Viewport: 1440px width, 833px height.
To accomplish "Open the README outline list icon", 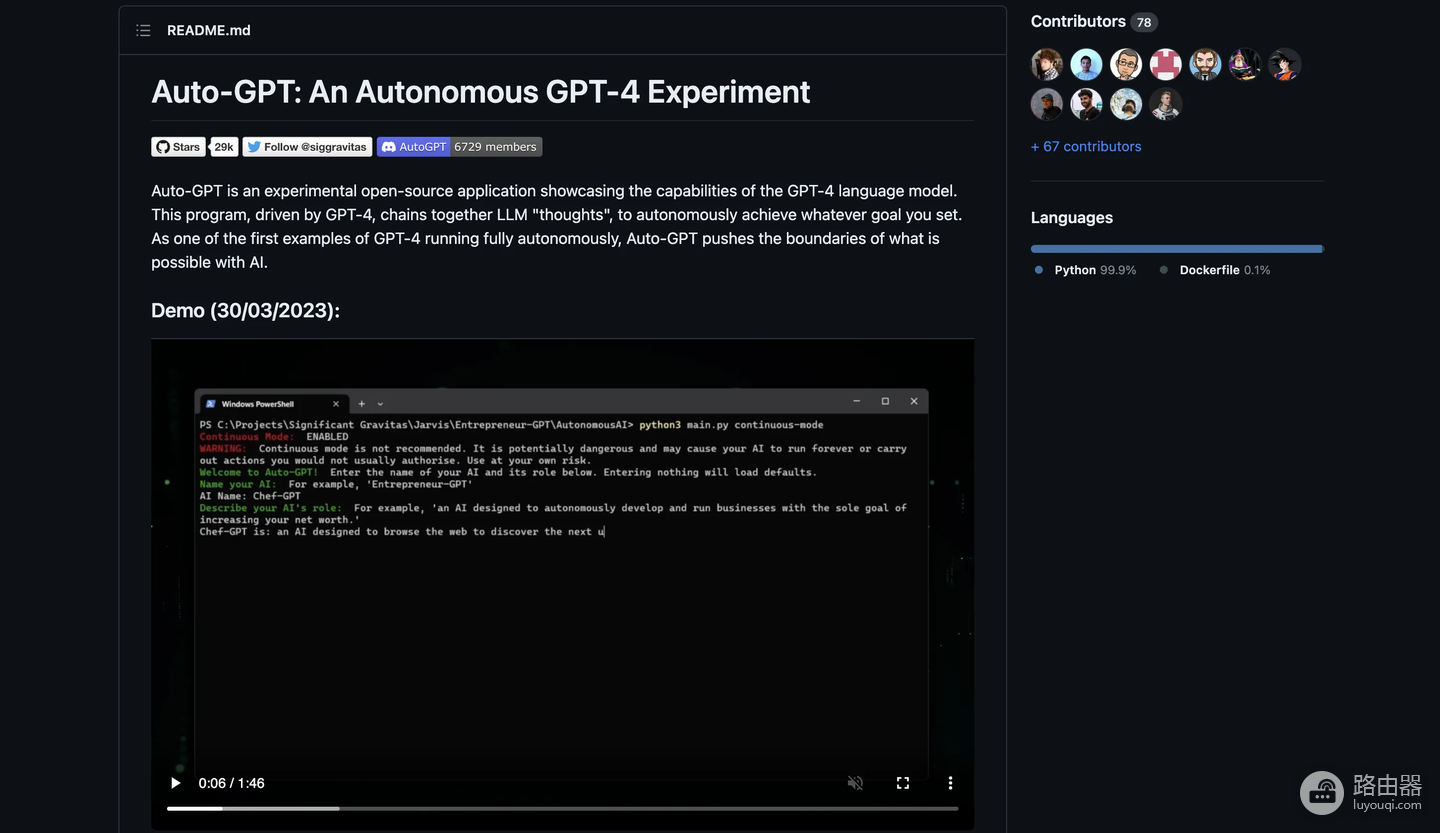I will 143,31.
